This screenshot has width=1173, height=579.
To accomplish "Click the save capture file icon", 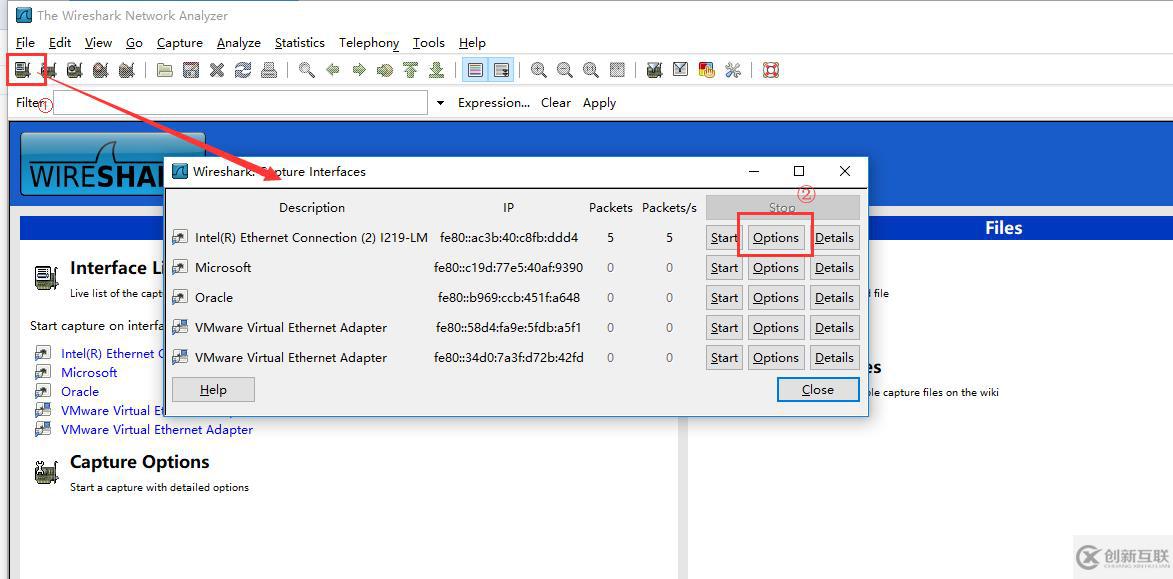I will pyautogui.click(x=191, y=70).
